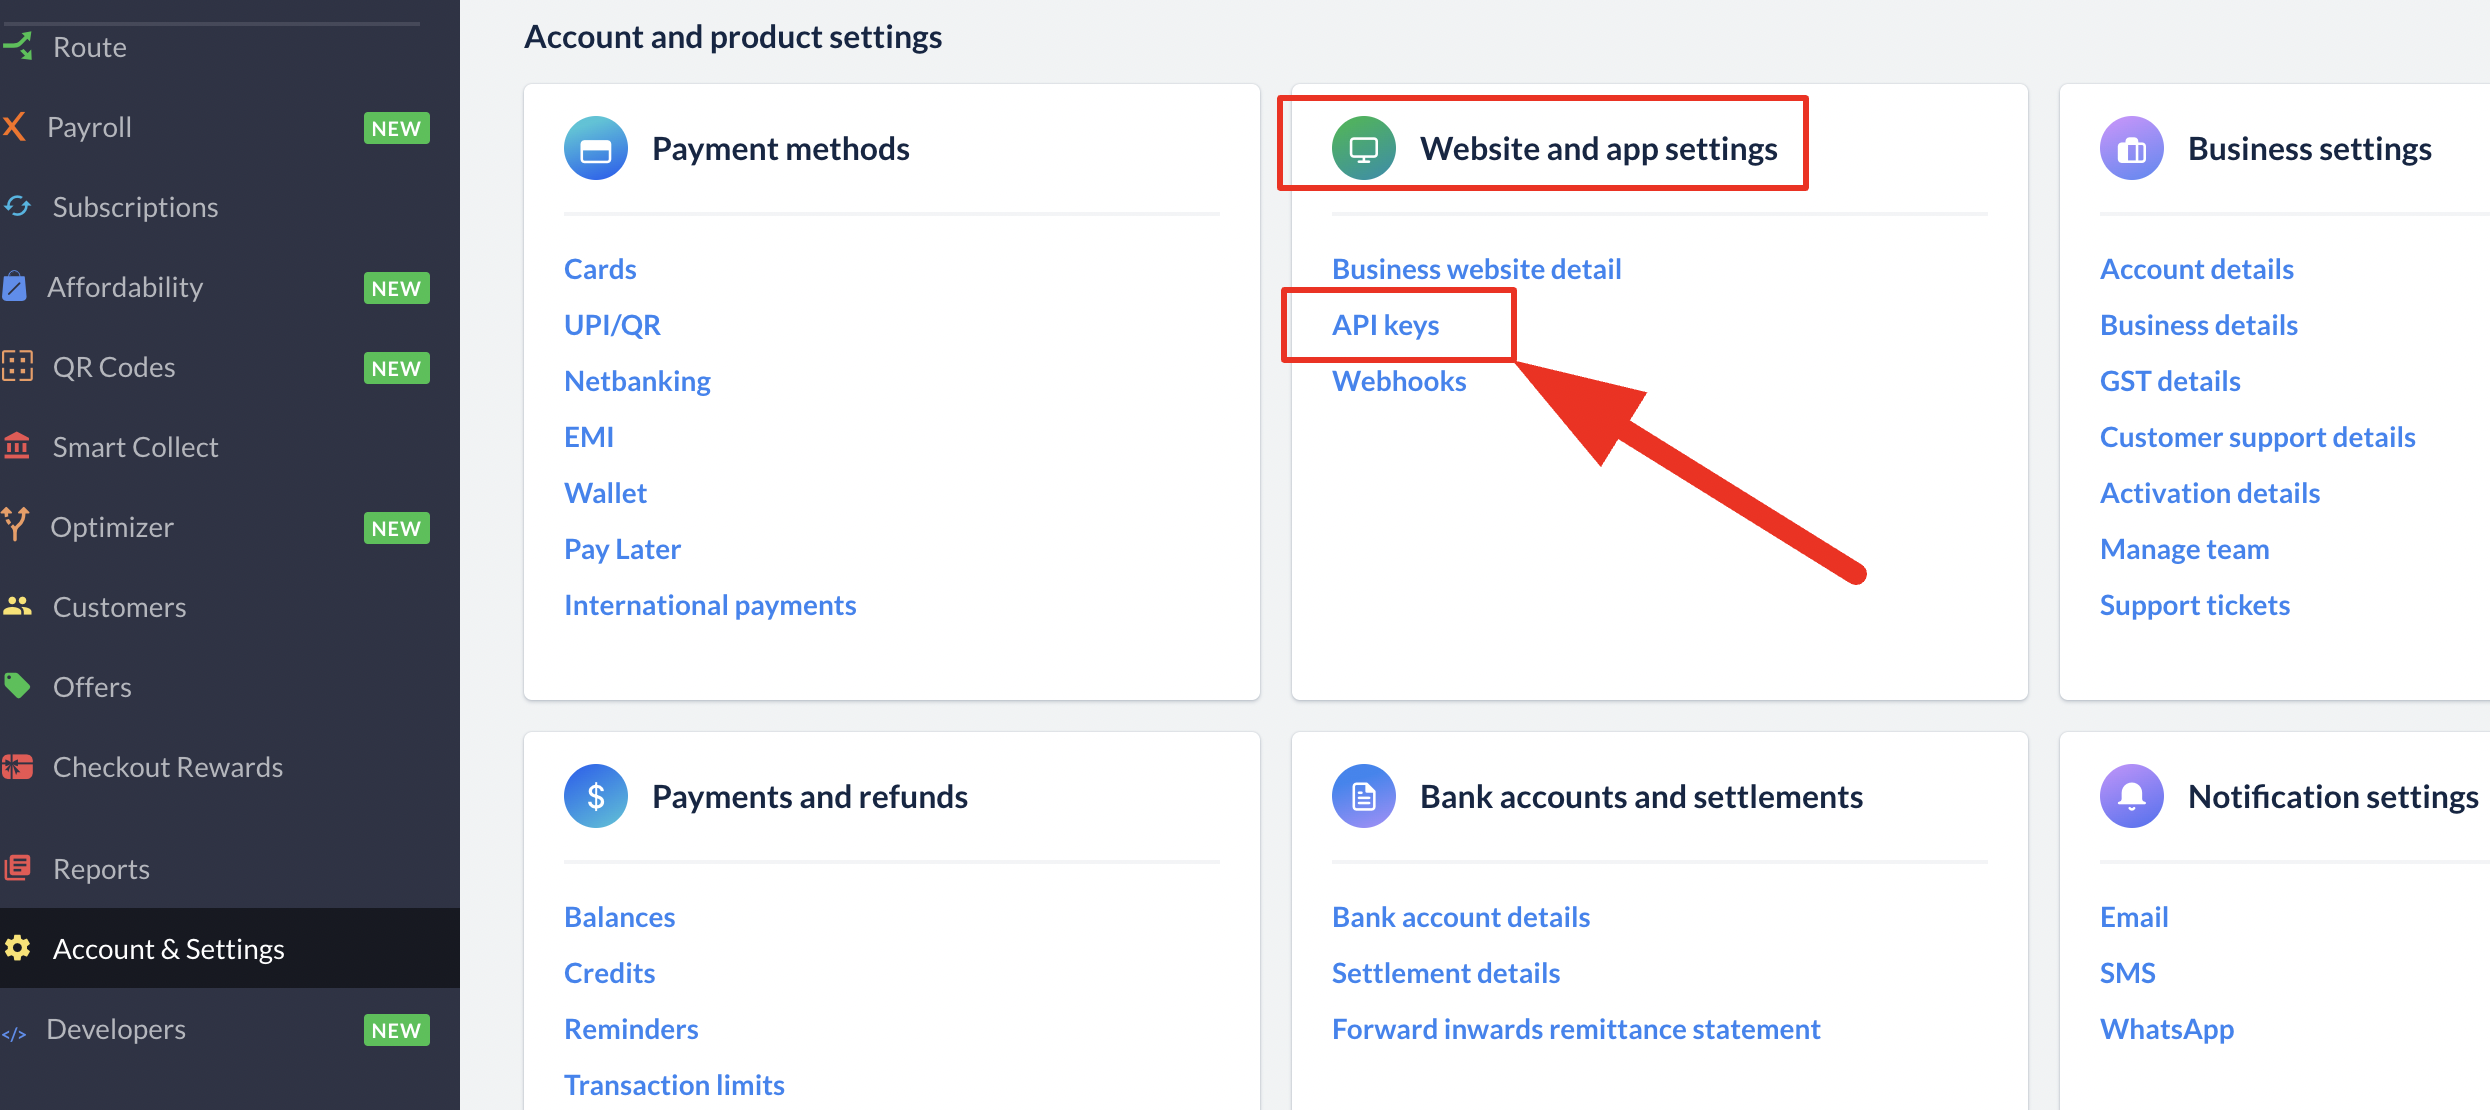Screen dimensions: 2490x1110
Task: Click the Notification settings bell icon
Action: point(2131,797)
